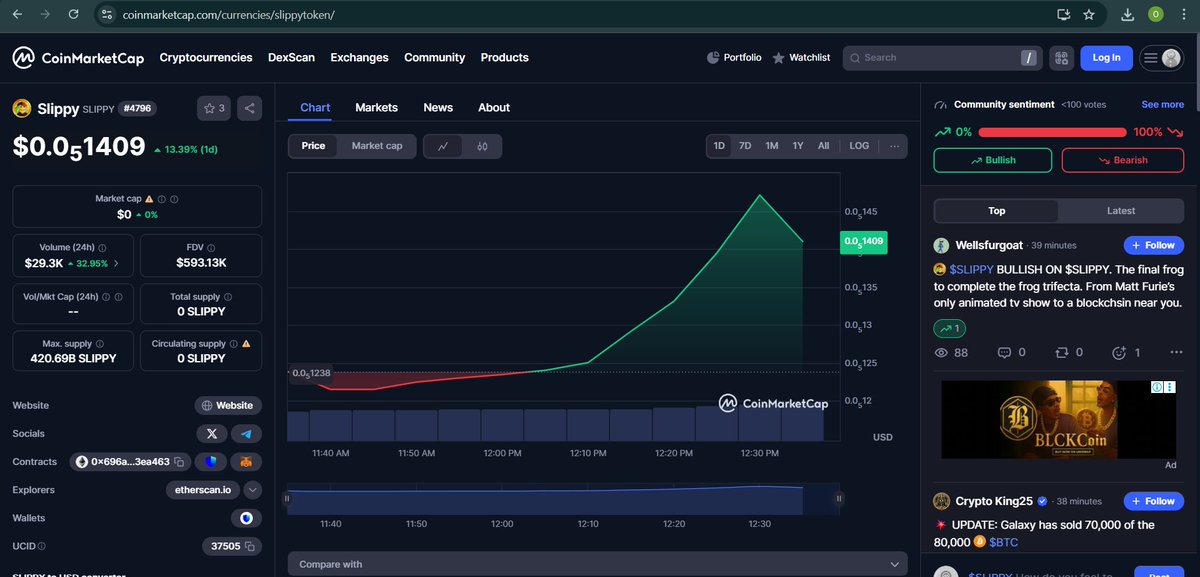This screenshot has height=577, width=1200.
Task: Click See more in community sentiment
Action: [x=1162, y=104]
